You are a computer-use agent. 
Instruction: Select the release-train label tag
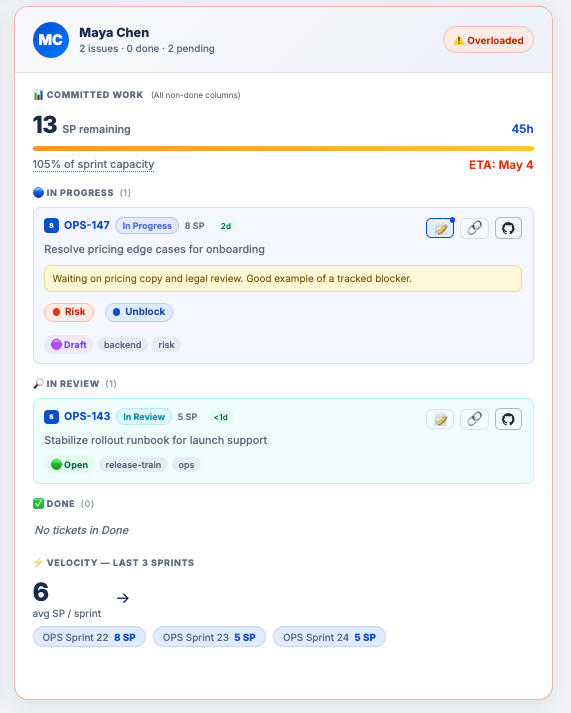click(x=133, y=465)
